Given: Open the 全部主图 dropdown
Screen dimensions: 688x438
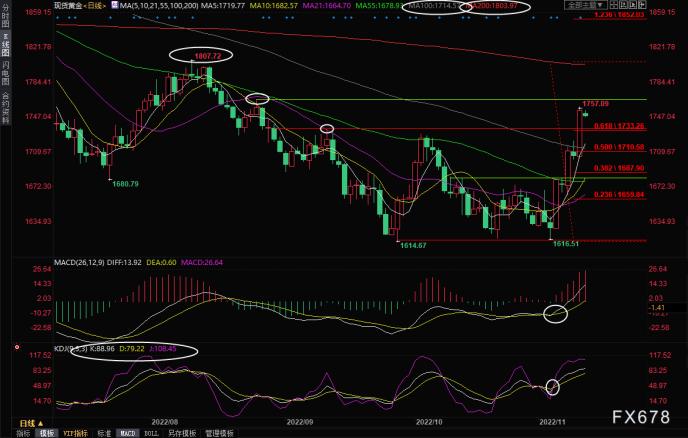Looking at the screenshot, I should 586,5.
